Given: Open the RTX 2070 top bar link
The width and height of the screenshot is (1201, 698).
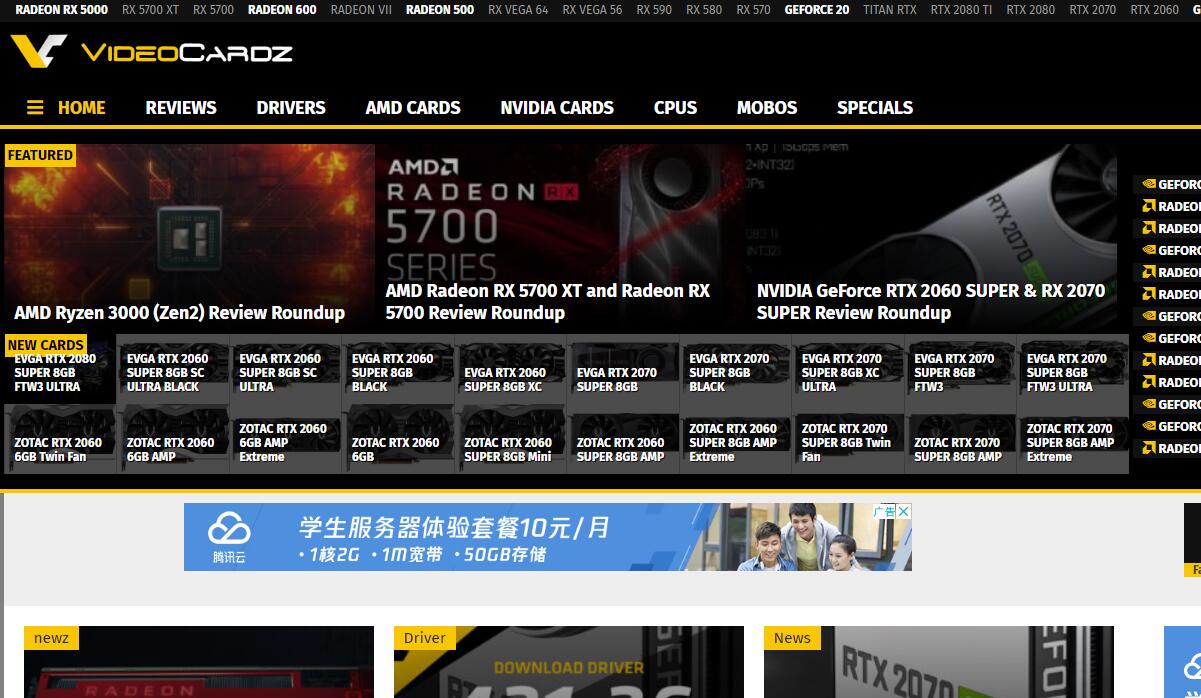Looking at the screenshot, I should [1093, 10].
